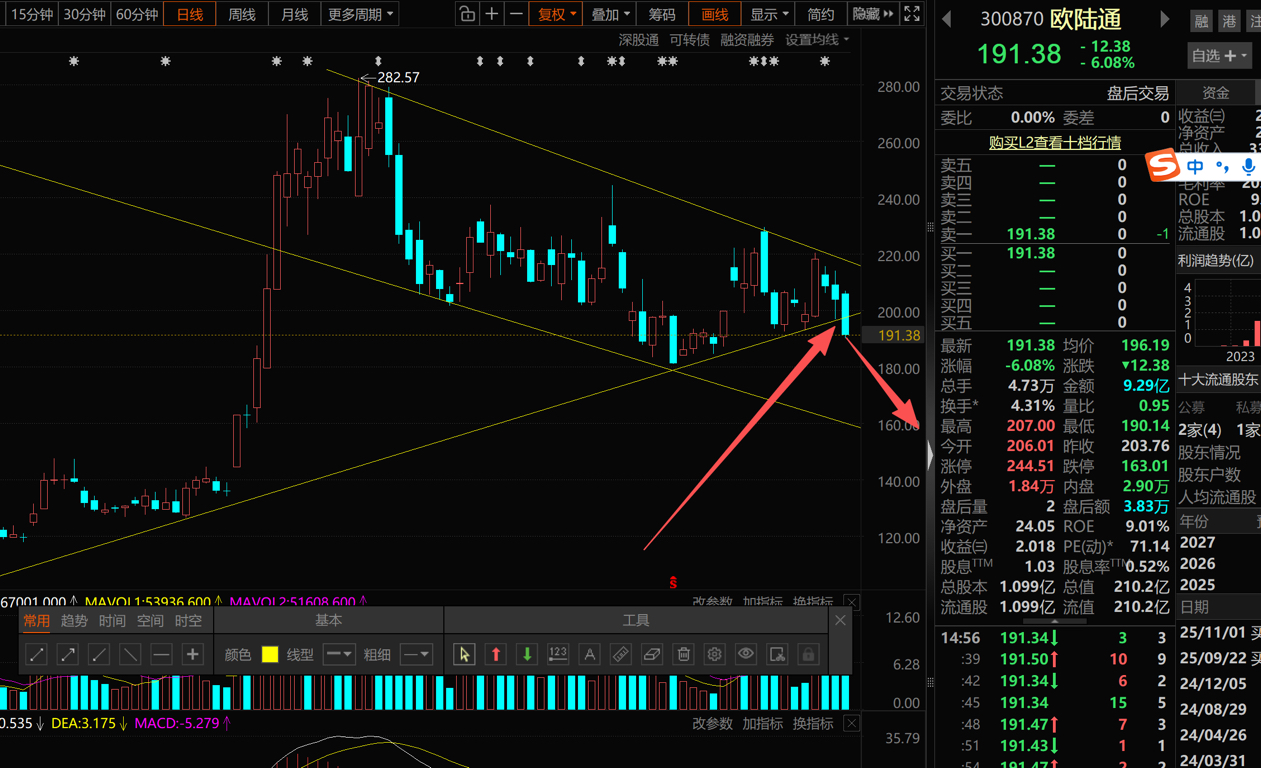
Task: Select the 时空 drawing tools tab
Action: click(188, 621)
